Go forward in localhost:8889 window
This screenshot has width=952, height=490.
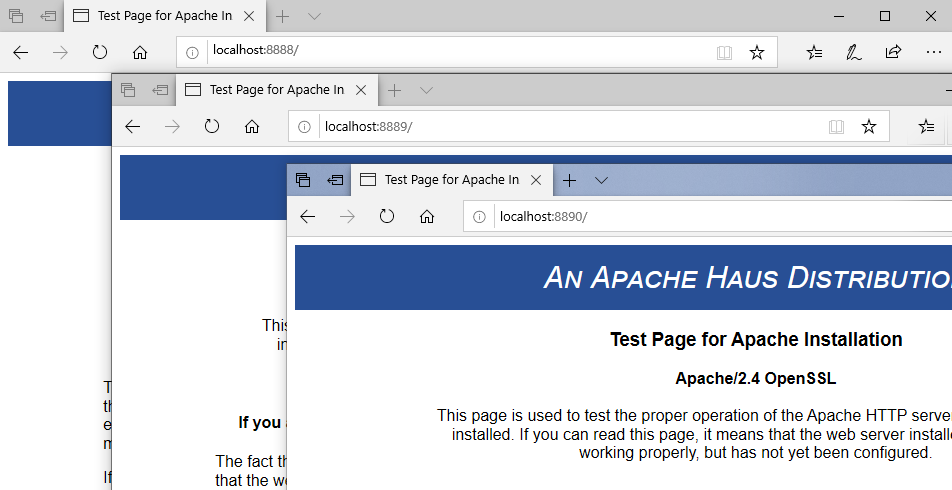tap(172, 126)
